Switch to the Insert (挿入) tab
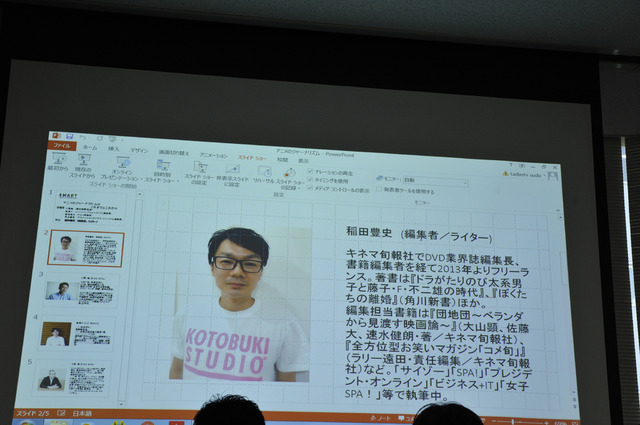 tap(113, 149)
